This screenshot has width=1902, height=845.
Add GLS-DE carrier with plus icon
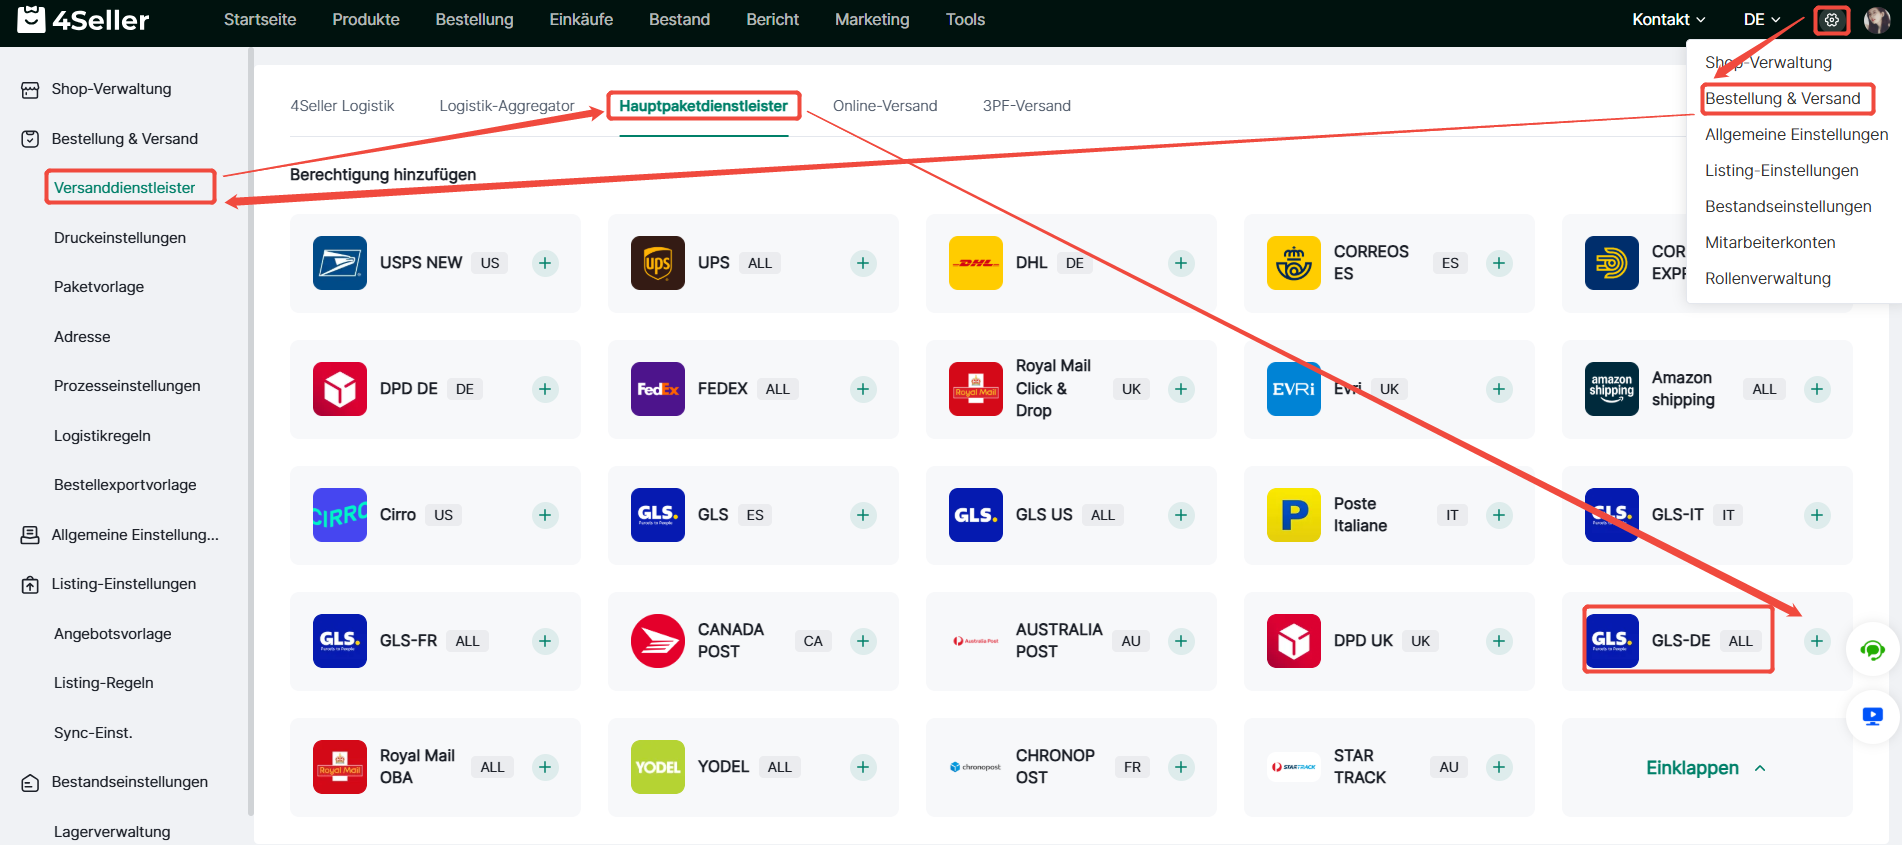coord(1817,641)
